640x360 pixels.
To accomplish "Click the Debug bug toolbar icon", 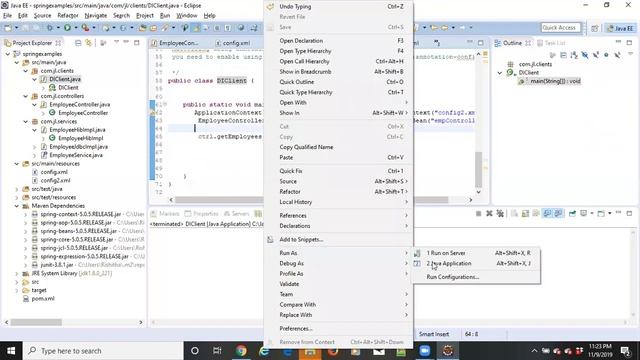I will click(49, 28).
